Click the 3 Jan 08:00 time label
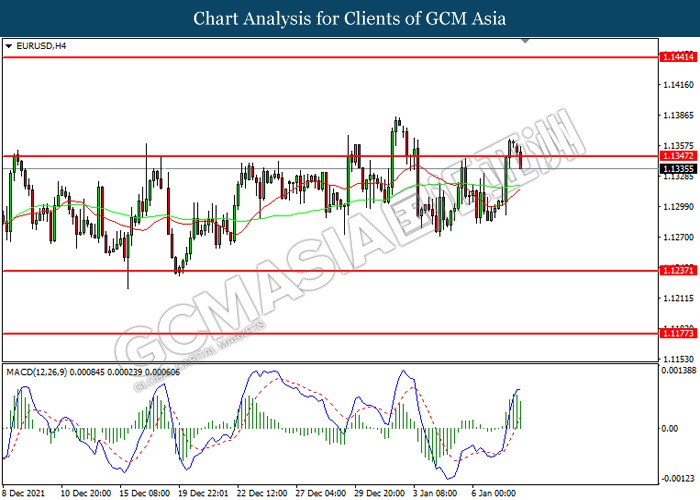The width and height of the screenshot is (700, 500). pos(435,493)
